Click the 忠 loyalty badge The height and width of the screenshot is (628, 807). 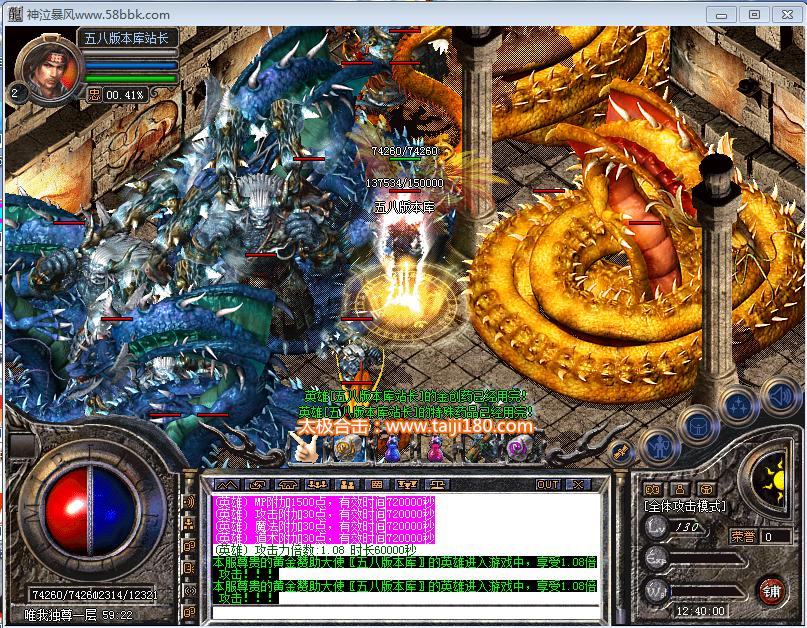[94, 95]
